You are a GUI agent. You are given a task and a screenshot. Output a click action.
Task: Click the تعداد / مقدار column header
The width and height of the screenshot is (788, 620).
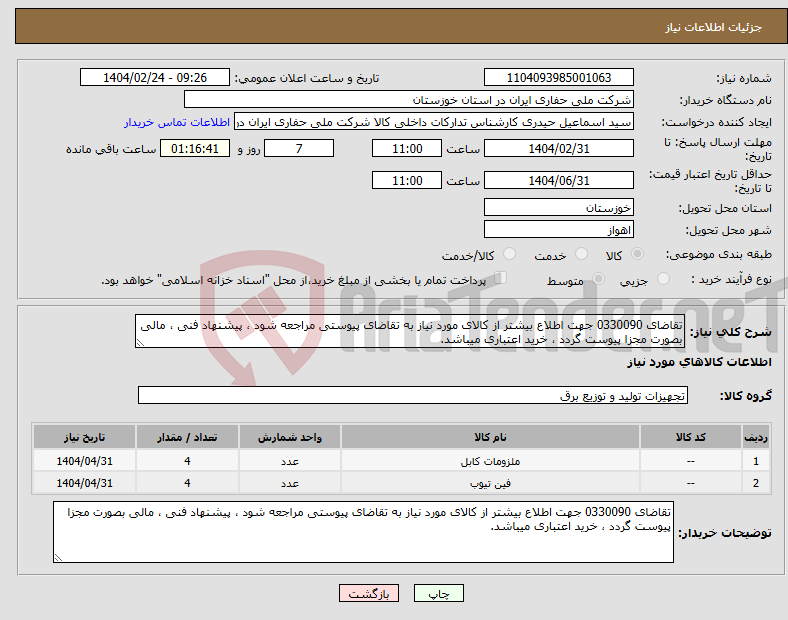[187, 437]
